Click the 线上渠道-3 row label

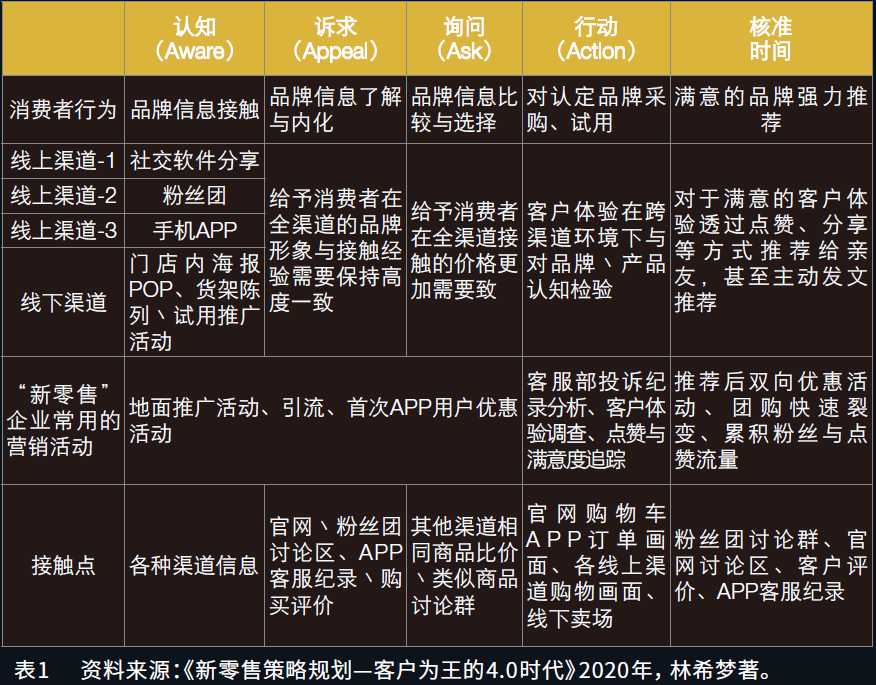pos(63,231)
